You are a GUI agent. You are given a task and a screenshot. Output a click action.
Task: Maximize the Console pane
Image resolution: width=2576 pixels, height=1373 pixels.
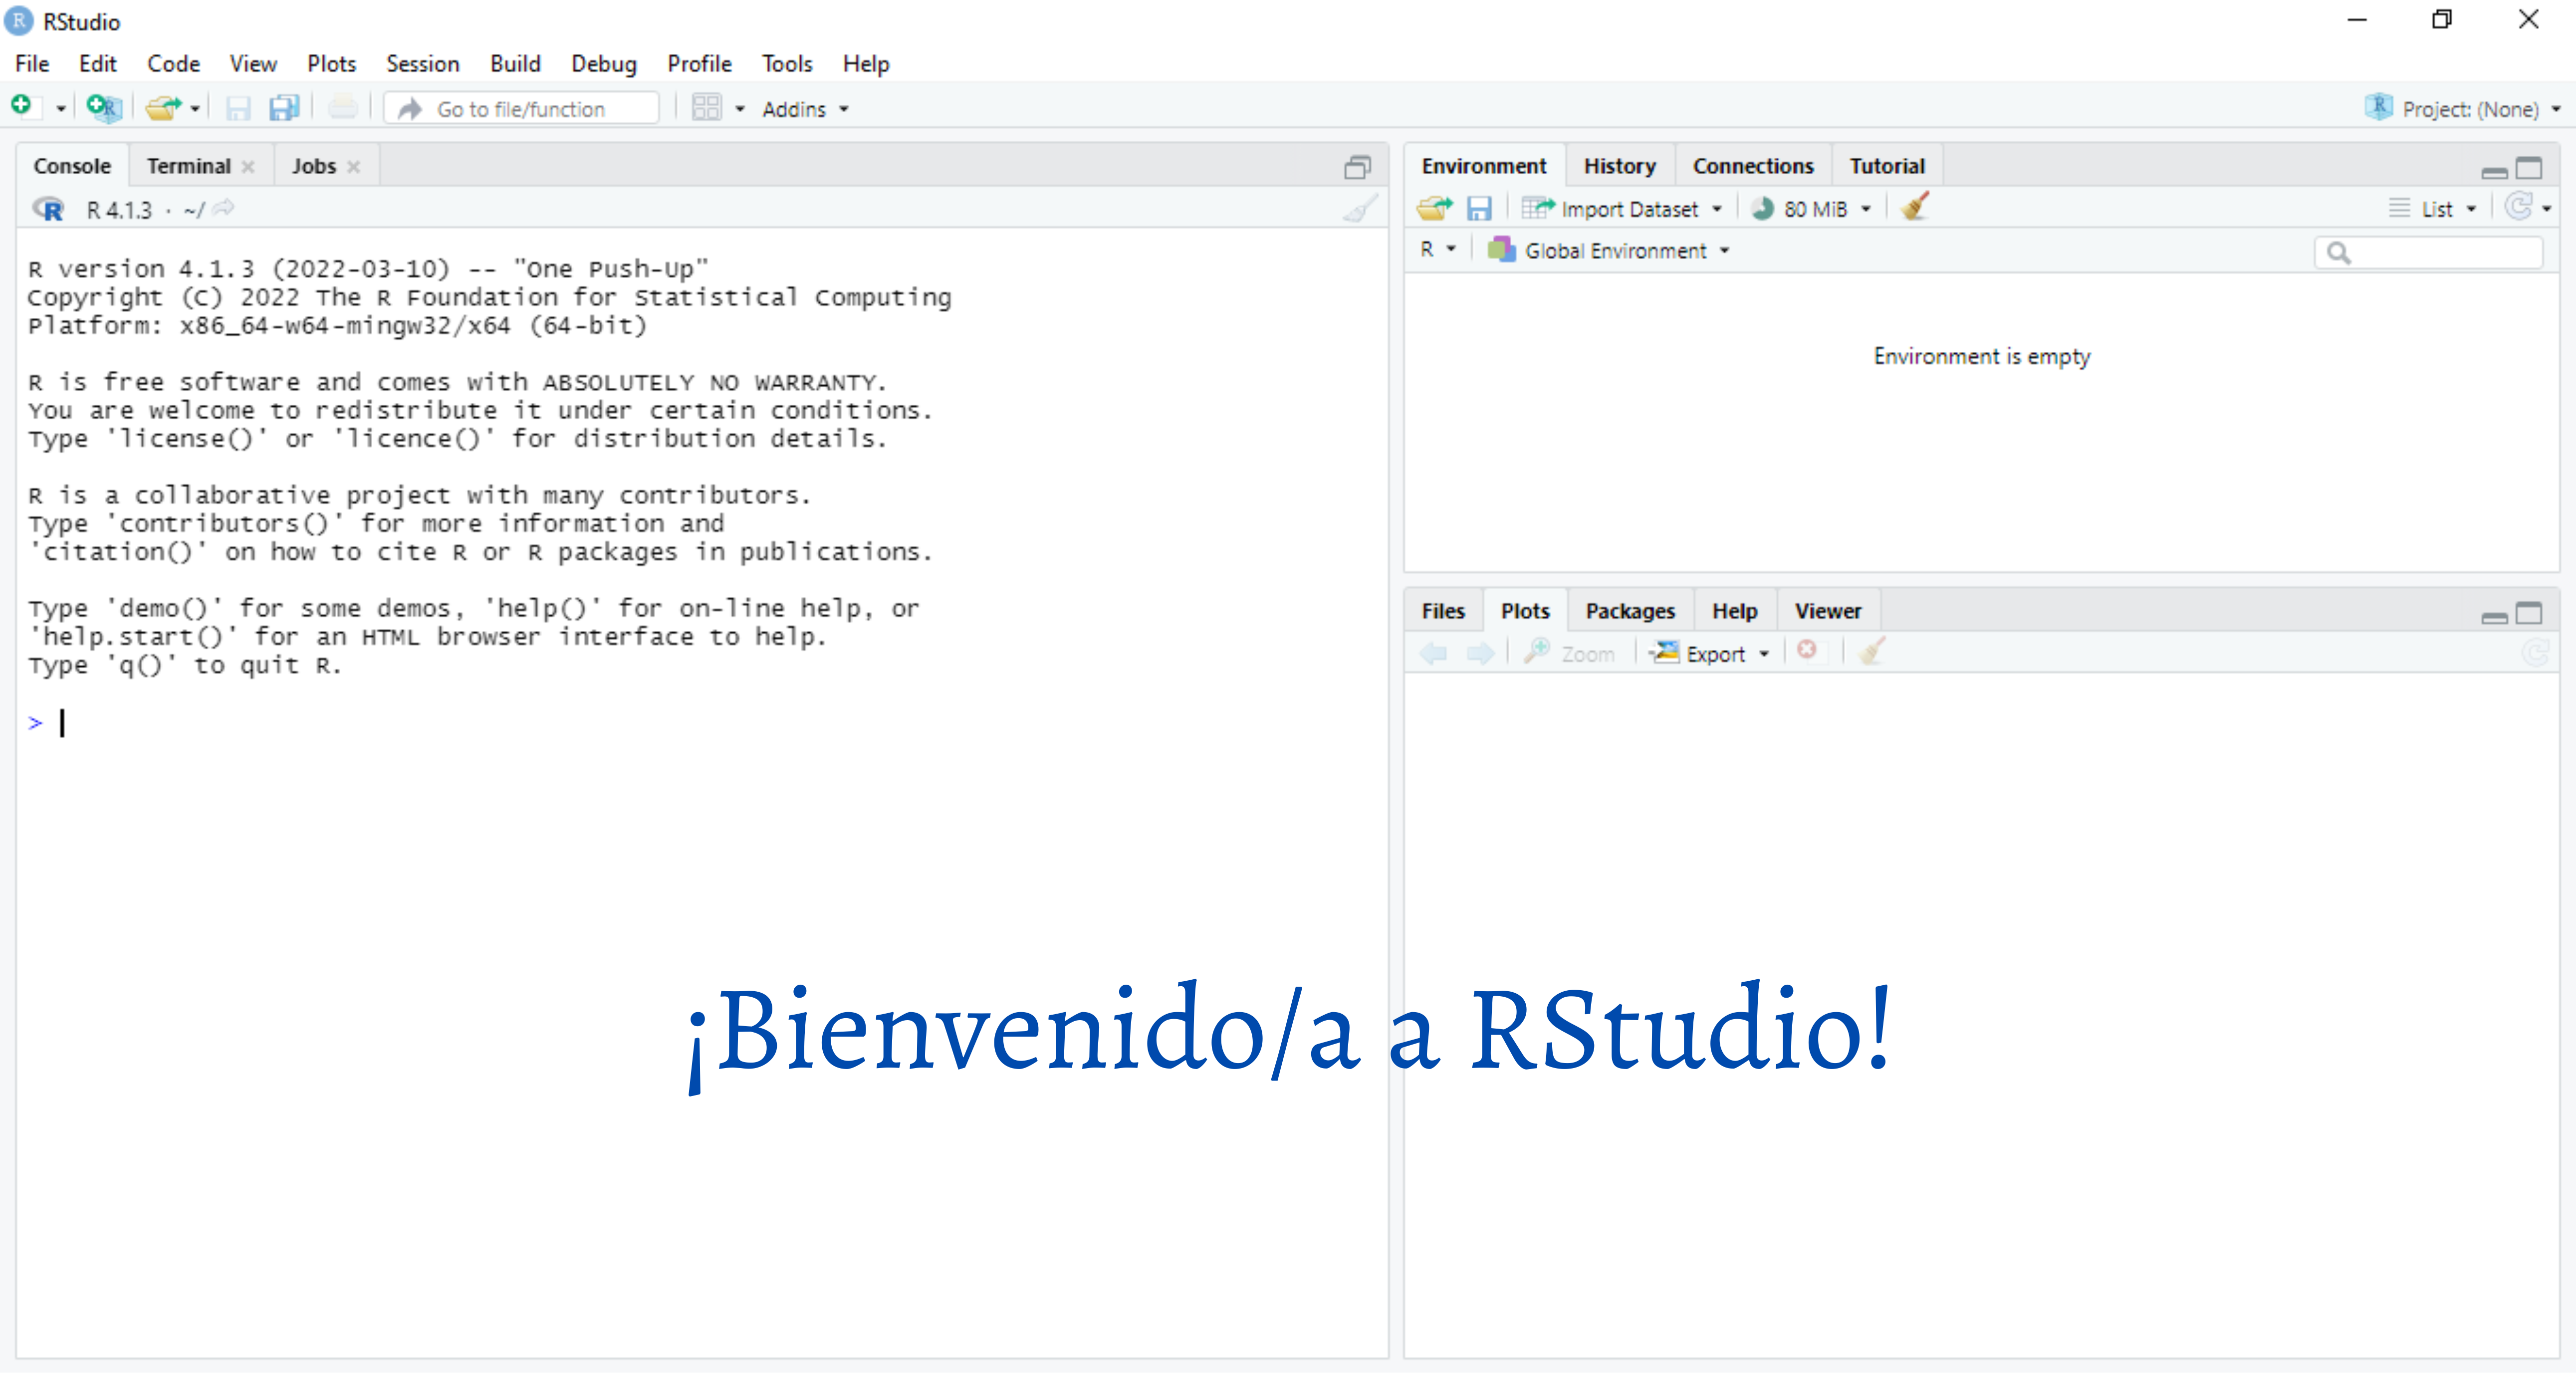[x=1357, y=167]
